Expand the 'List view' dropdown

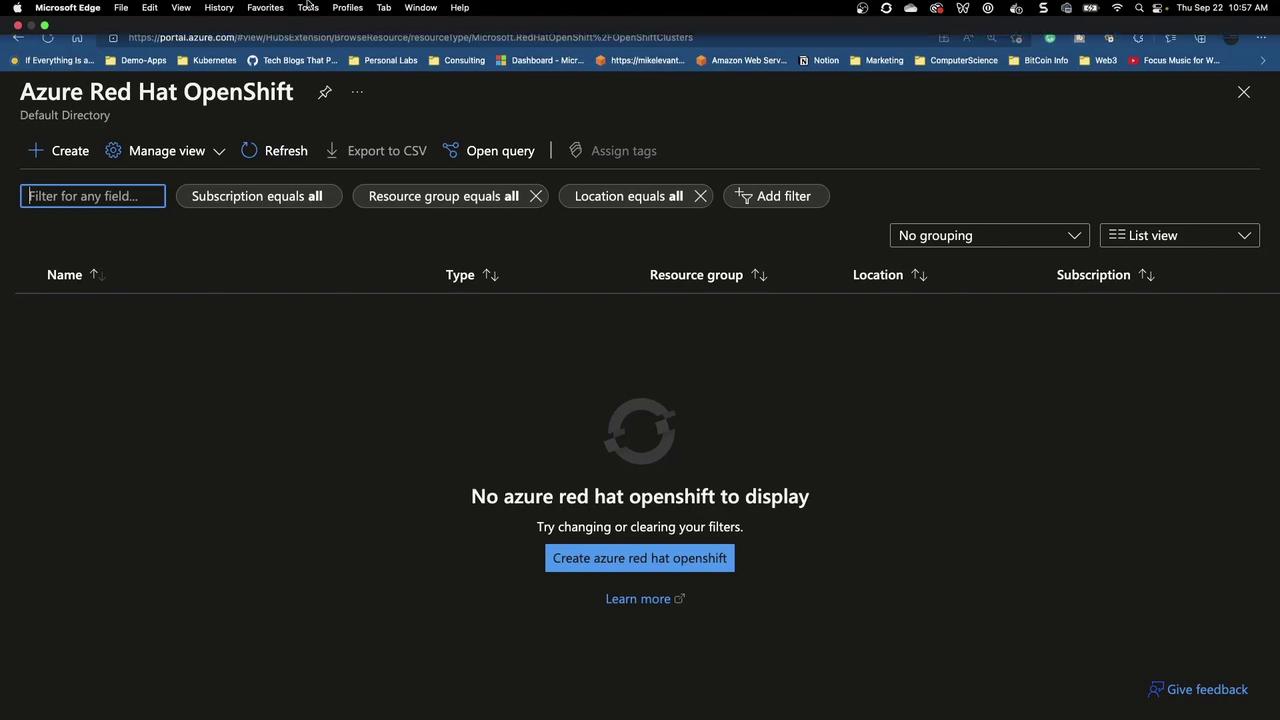1180,235
